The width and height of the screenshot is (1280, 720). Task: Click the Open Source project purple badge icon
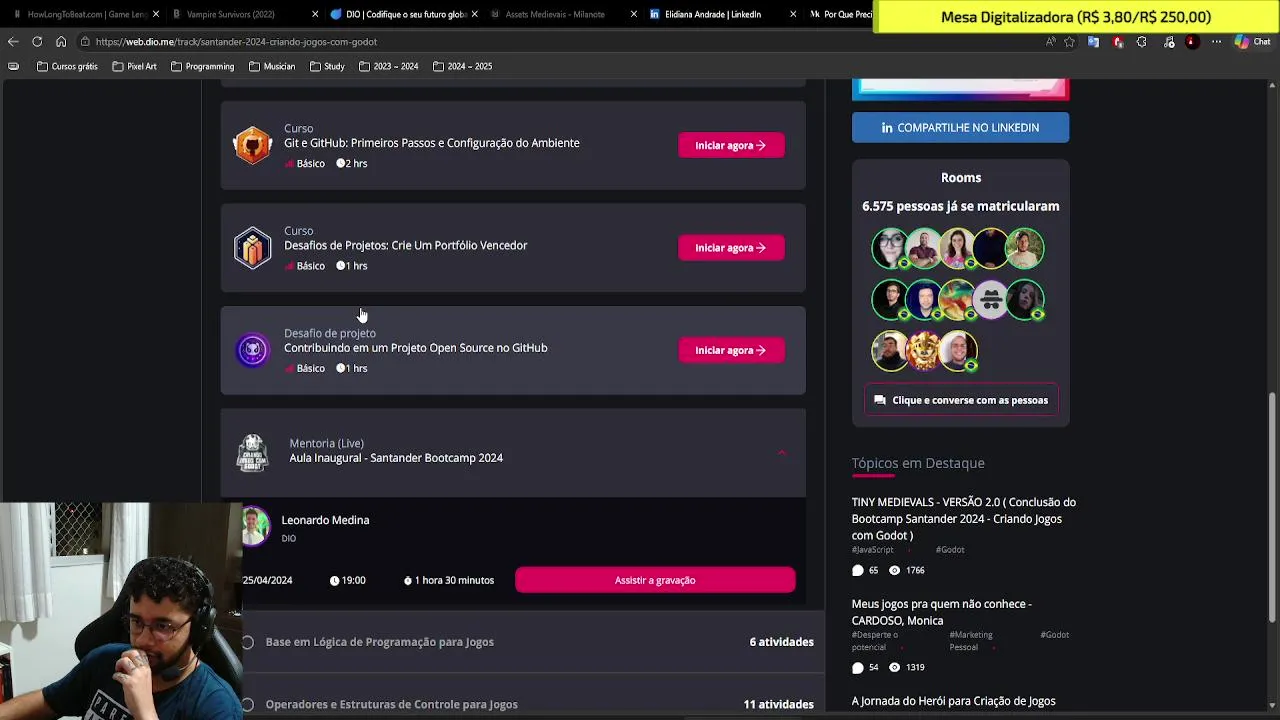click(253, 350)
